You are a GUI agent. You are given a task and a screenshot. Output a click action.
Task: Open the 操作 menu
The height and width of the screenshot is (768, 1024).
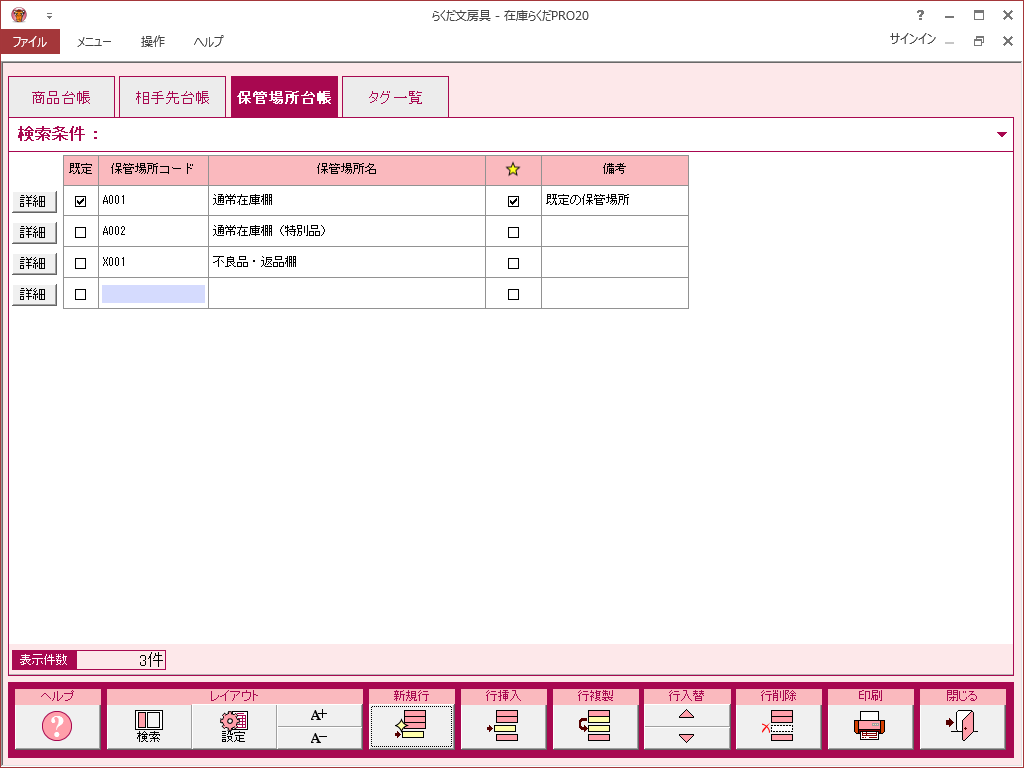click(153, 42)
